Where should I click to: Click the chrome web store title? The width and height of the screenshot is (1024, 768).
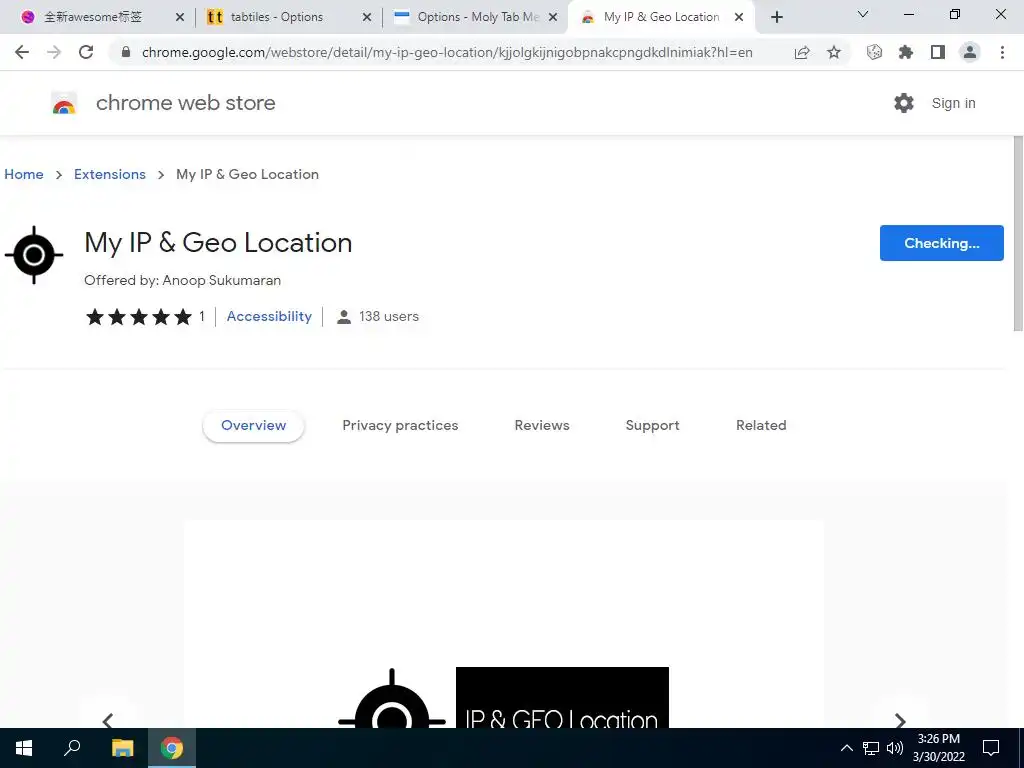click(185, 103)
